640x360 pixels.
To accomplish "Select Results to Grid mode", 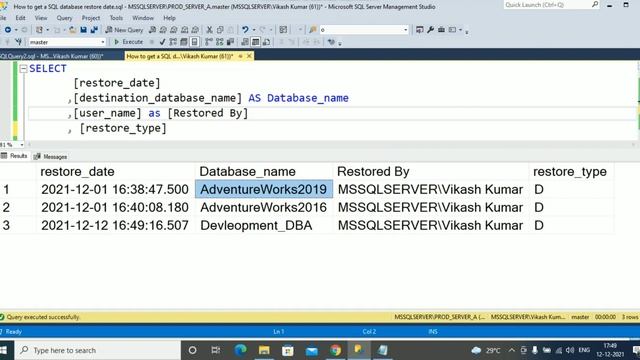I will 256,42.
